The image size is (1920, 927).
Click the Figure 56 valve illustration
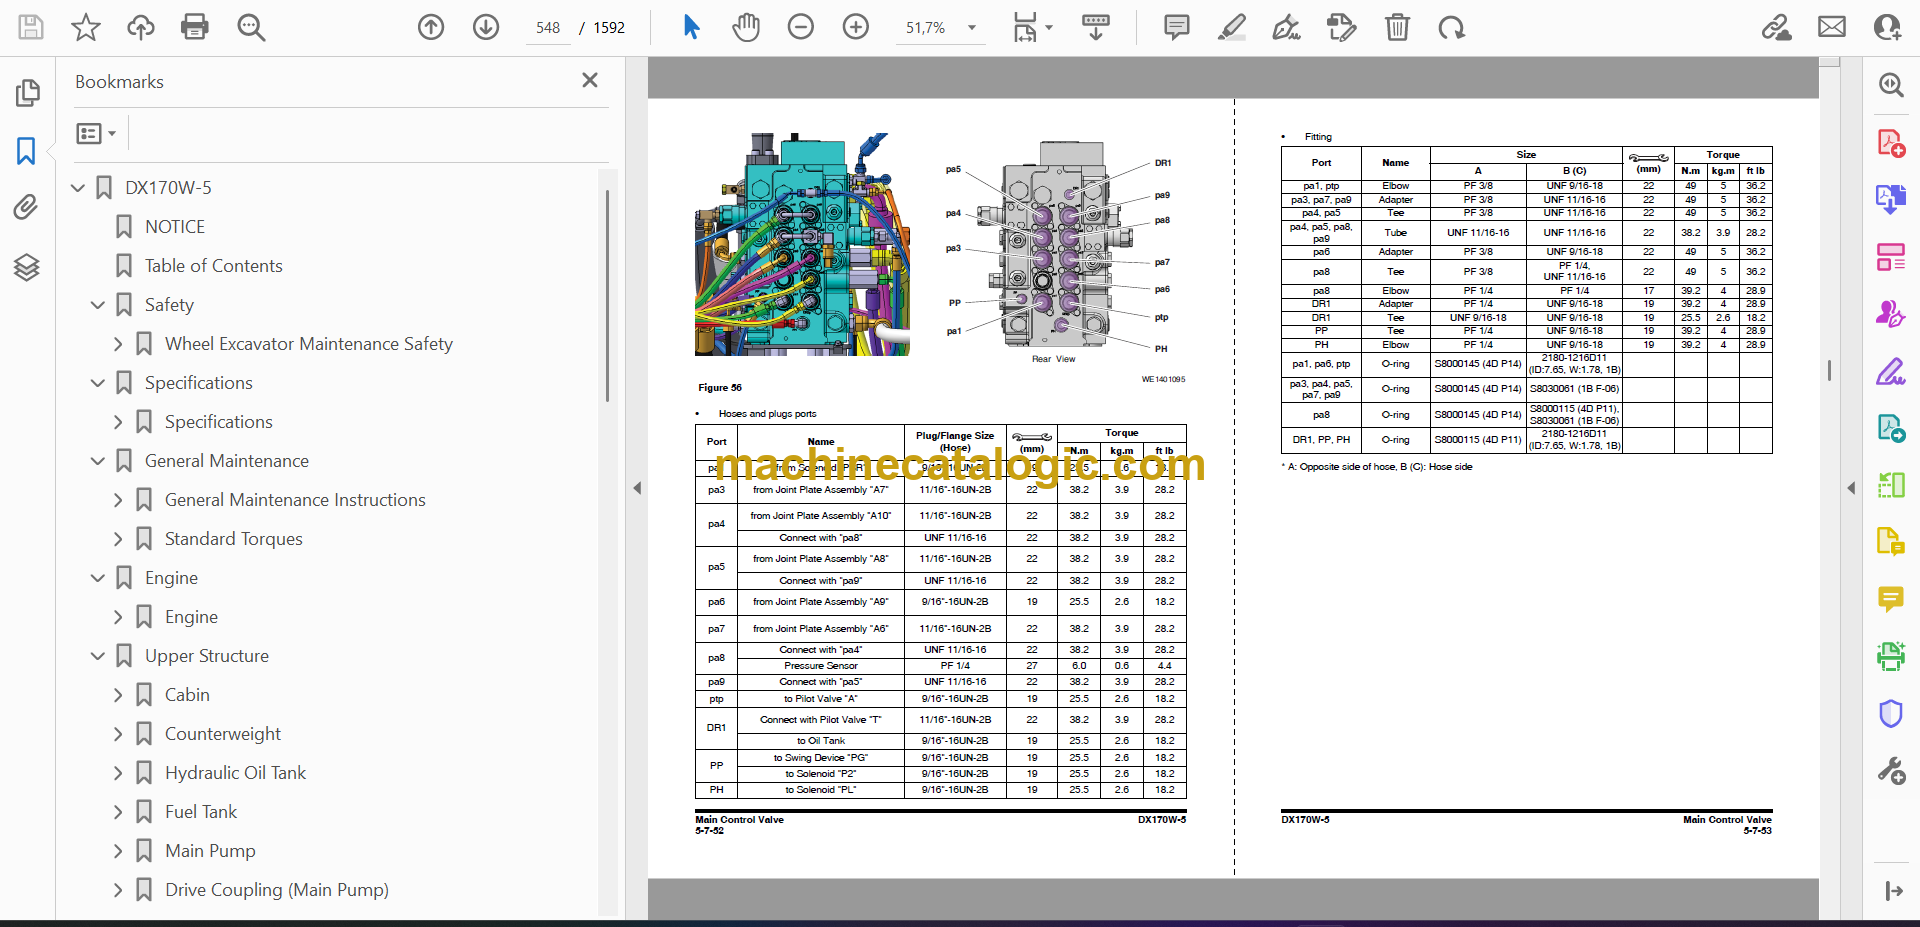(802, 245)
